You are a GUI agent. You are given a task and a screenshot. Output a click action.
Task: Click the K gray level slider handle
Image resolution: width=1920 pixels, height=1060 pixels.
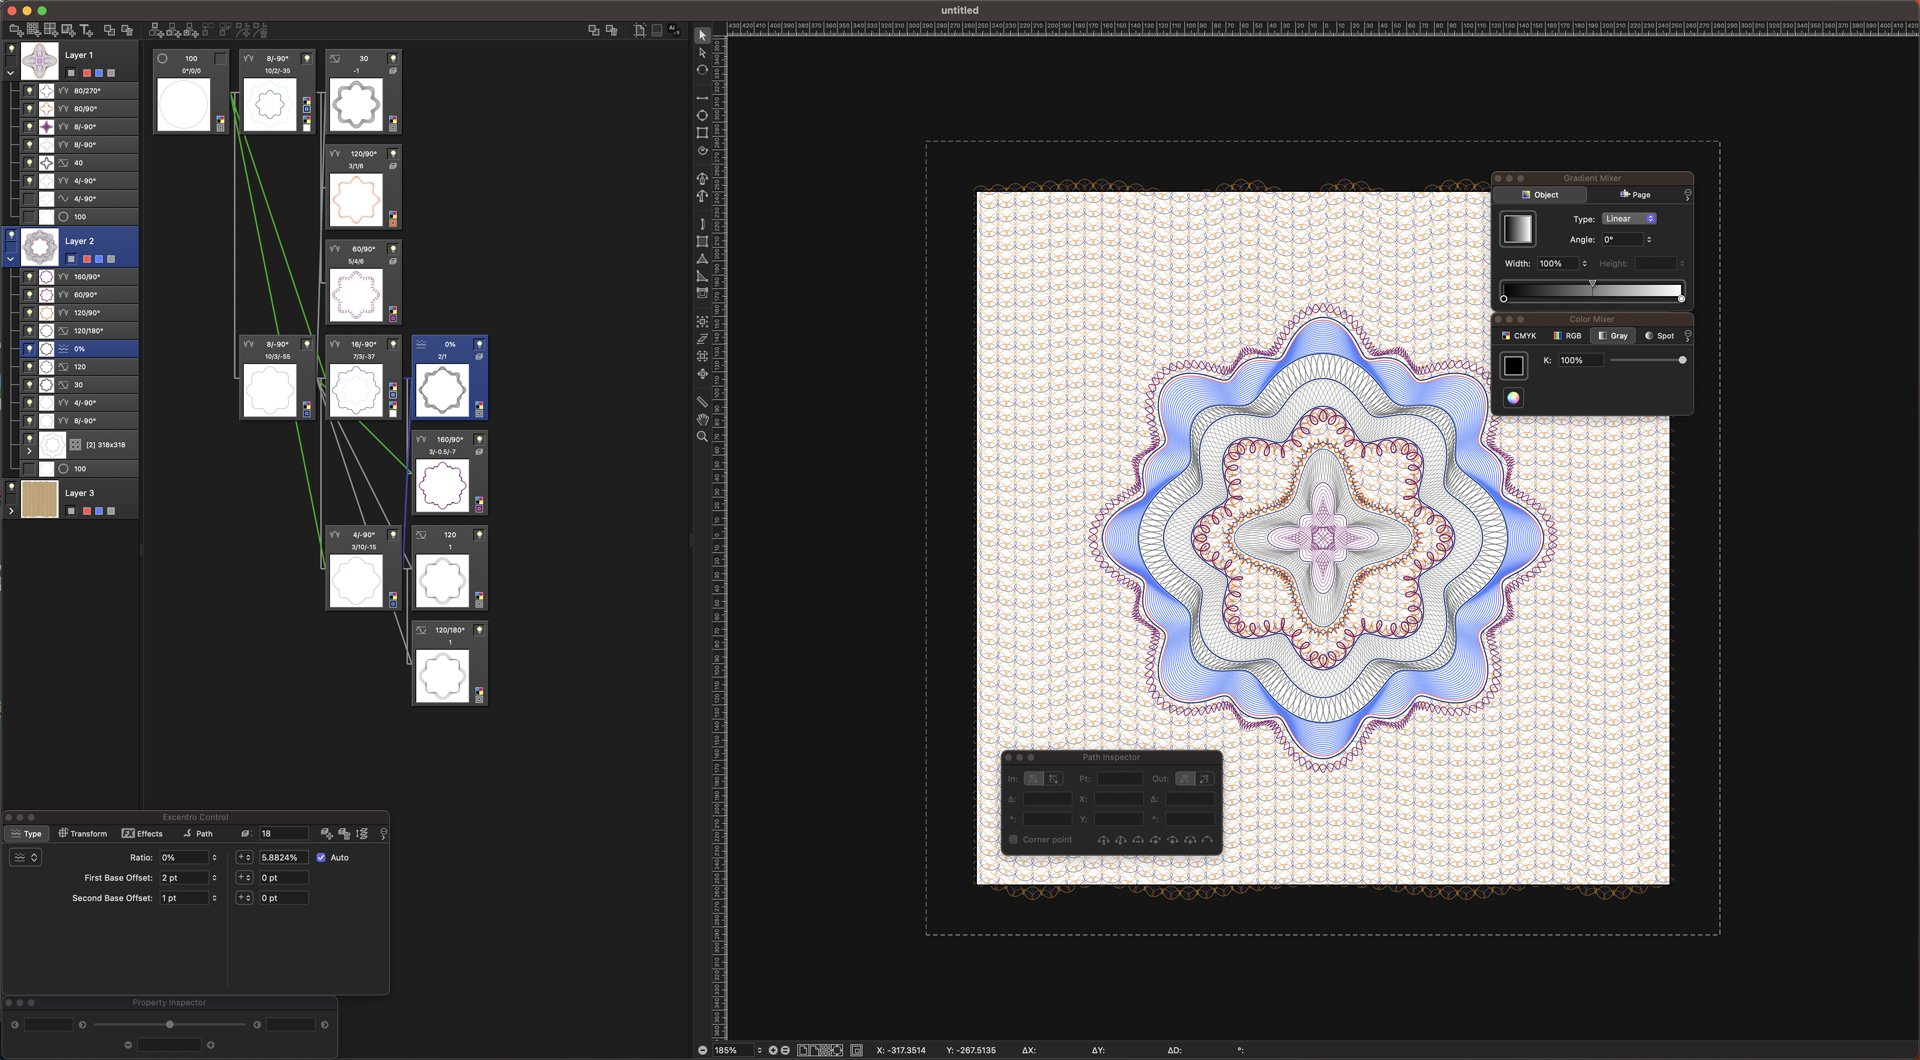1682,360
